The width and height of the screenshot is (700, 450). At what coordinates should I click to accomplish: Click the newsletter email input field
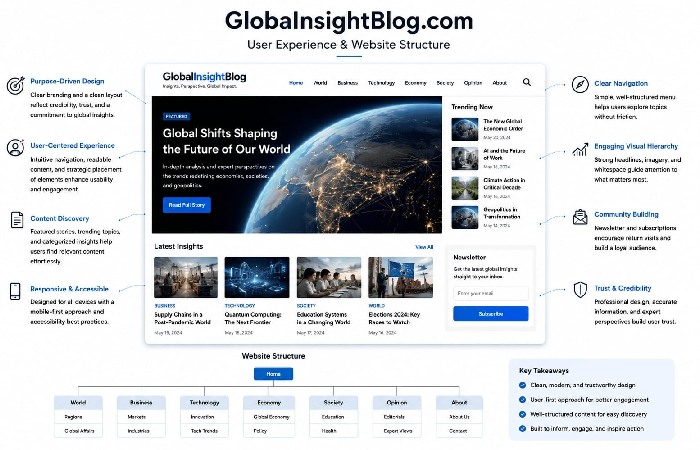click(491, 293)
